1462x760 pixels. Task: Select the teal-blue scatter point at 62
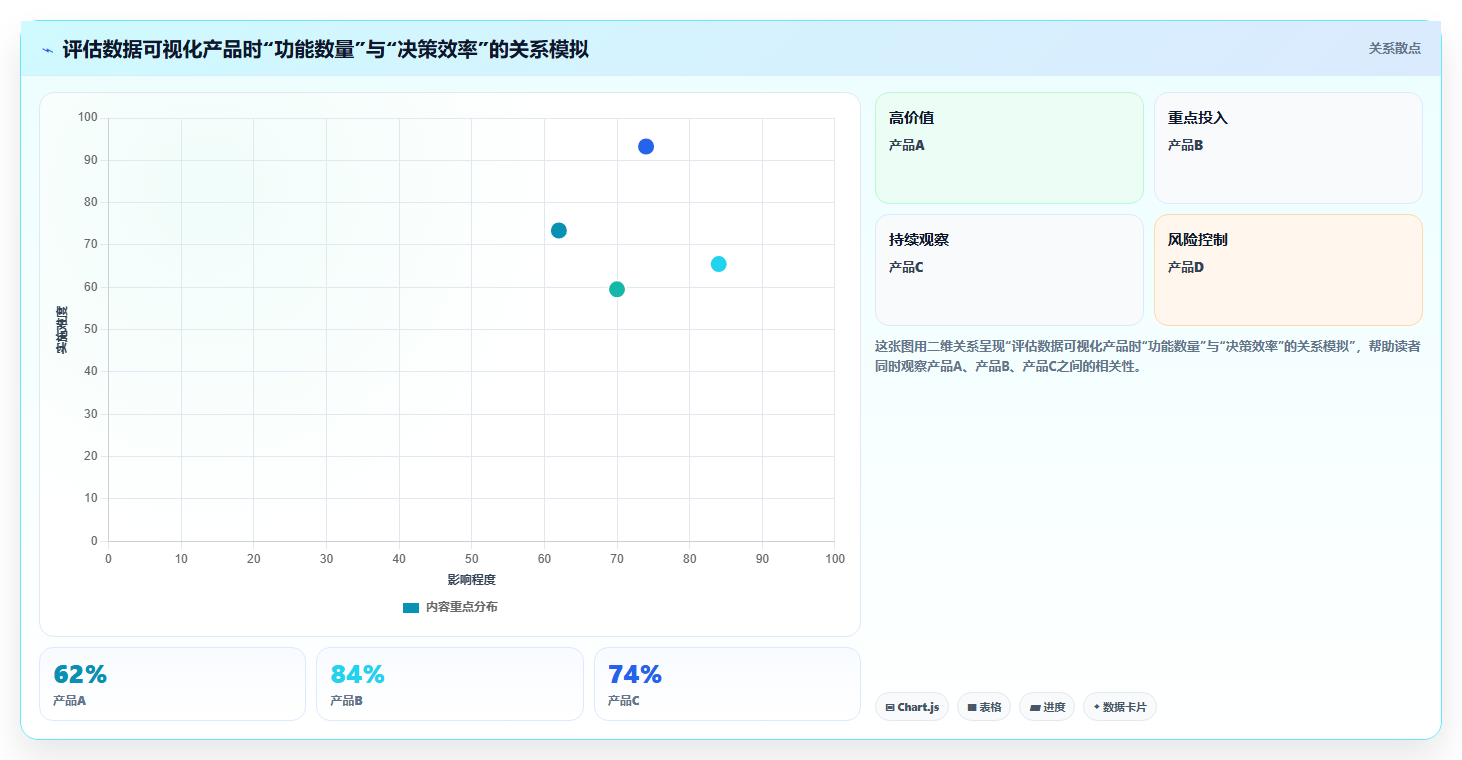click(x=559, y=231)
